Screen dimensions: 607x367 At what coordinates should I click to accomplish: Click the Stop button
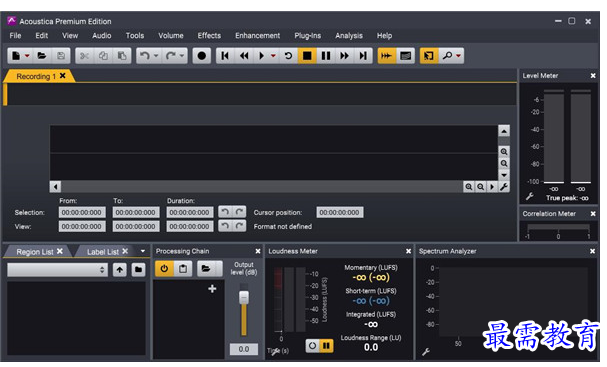[x=307, y=56]
